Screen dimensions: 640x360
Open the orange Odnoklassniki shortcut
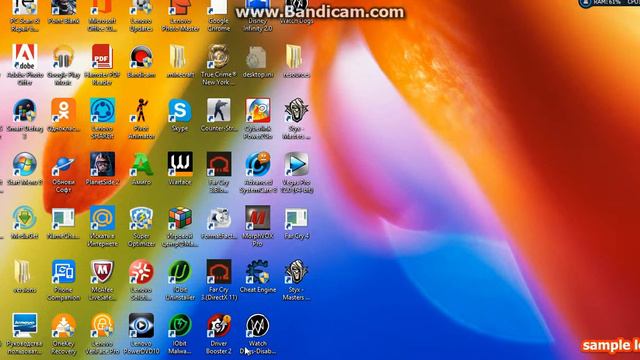[63, 115]
